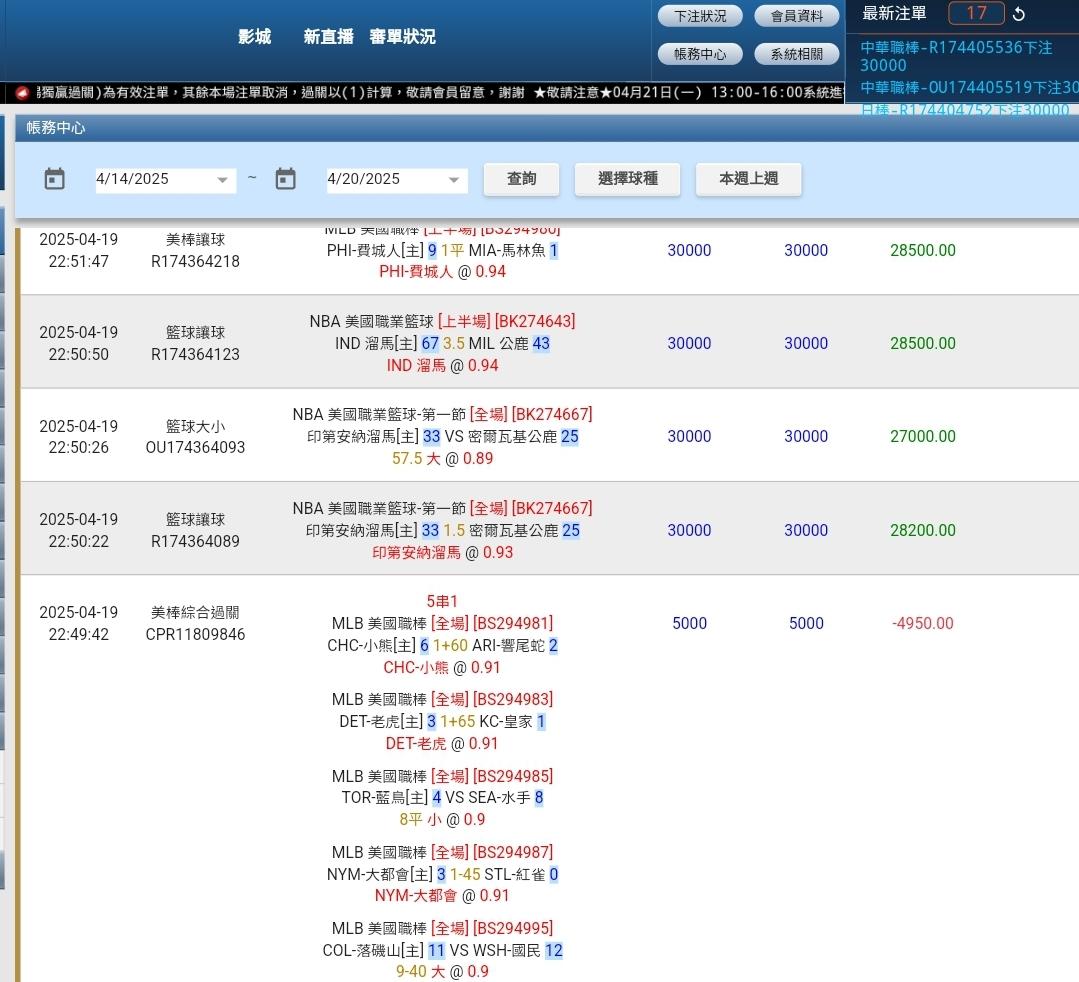The height and width of the screenshot is (982, 1079).
Task: Select bet number R174364218
Action: (x=195, y=261)
